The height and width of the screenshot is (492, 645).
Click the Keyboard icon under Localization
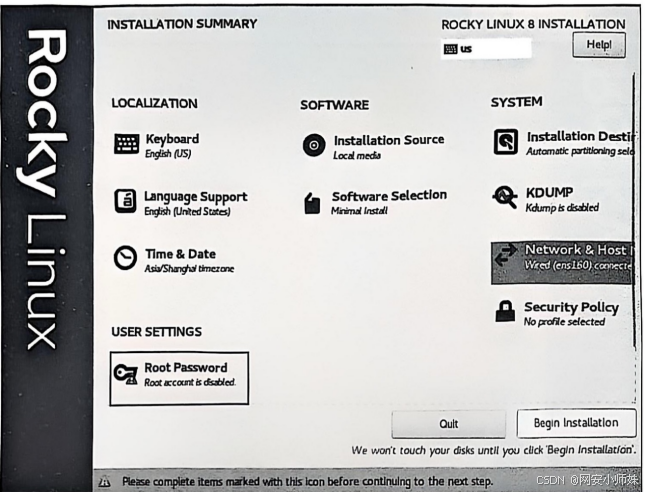126,144
